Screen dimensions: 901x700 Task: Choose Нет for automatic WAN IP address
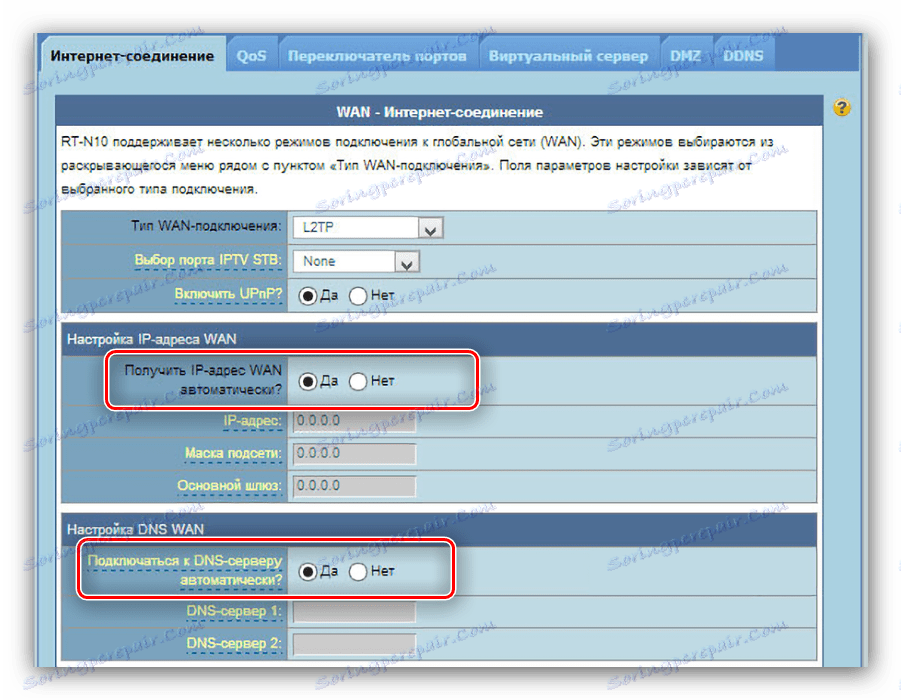coord(357,381)
